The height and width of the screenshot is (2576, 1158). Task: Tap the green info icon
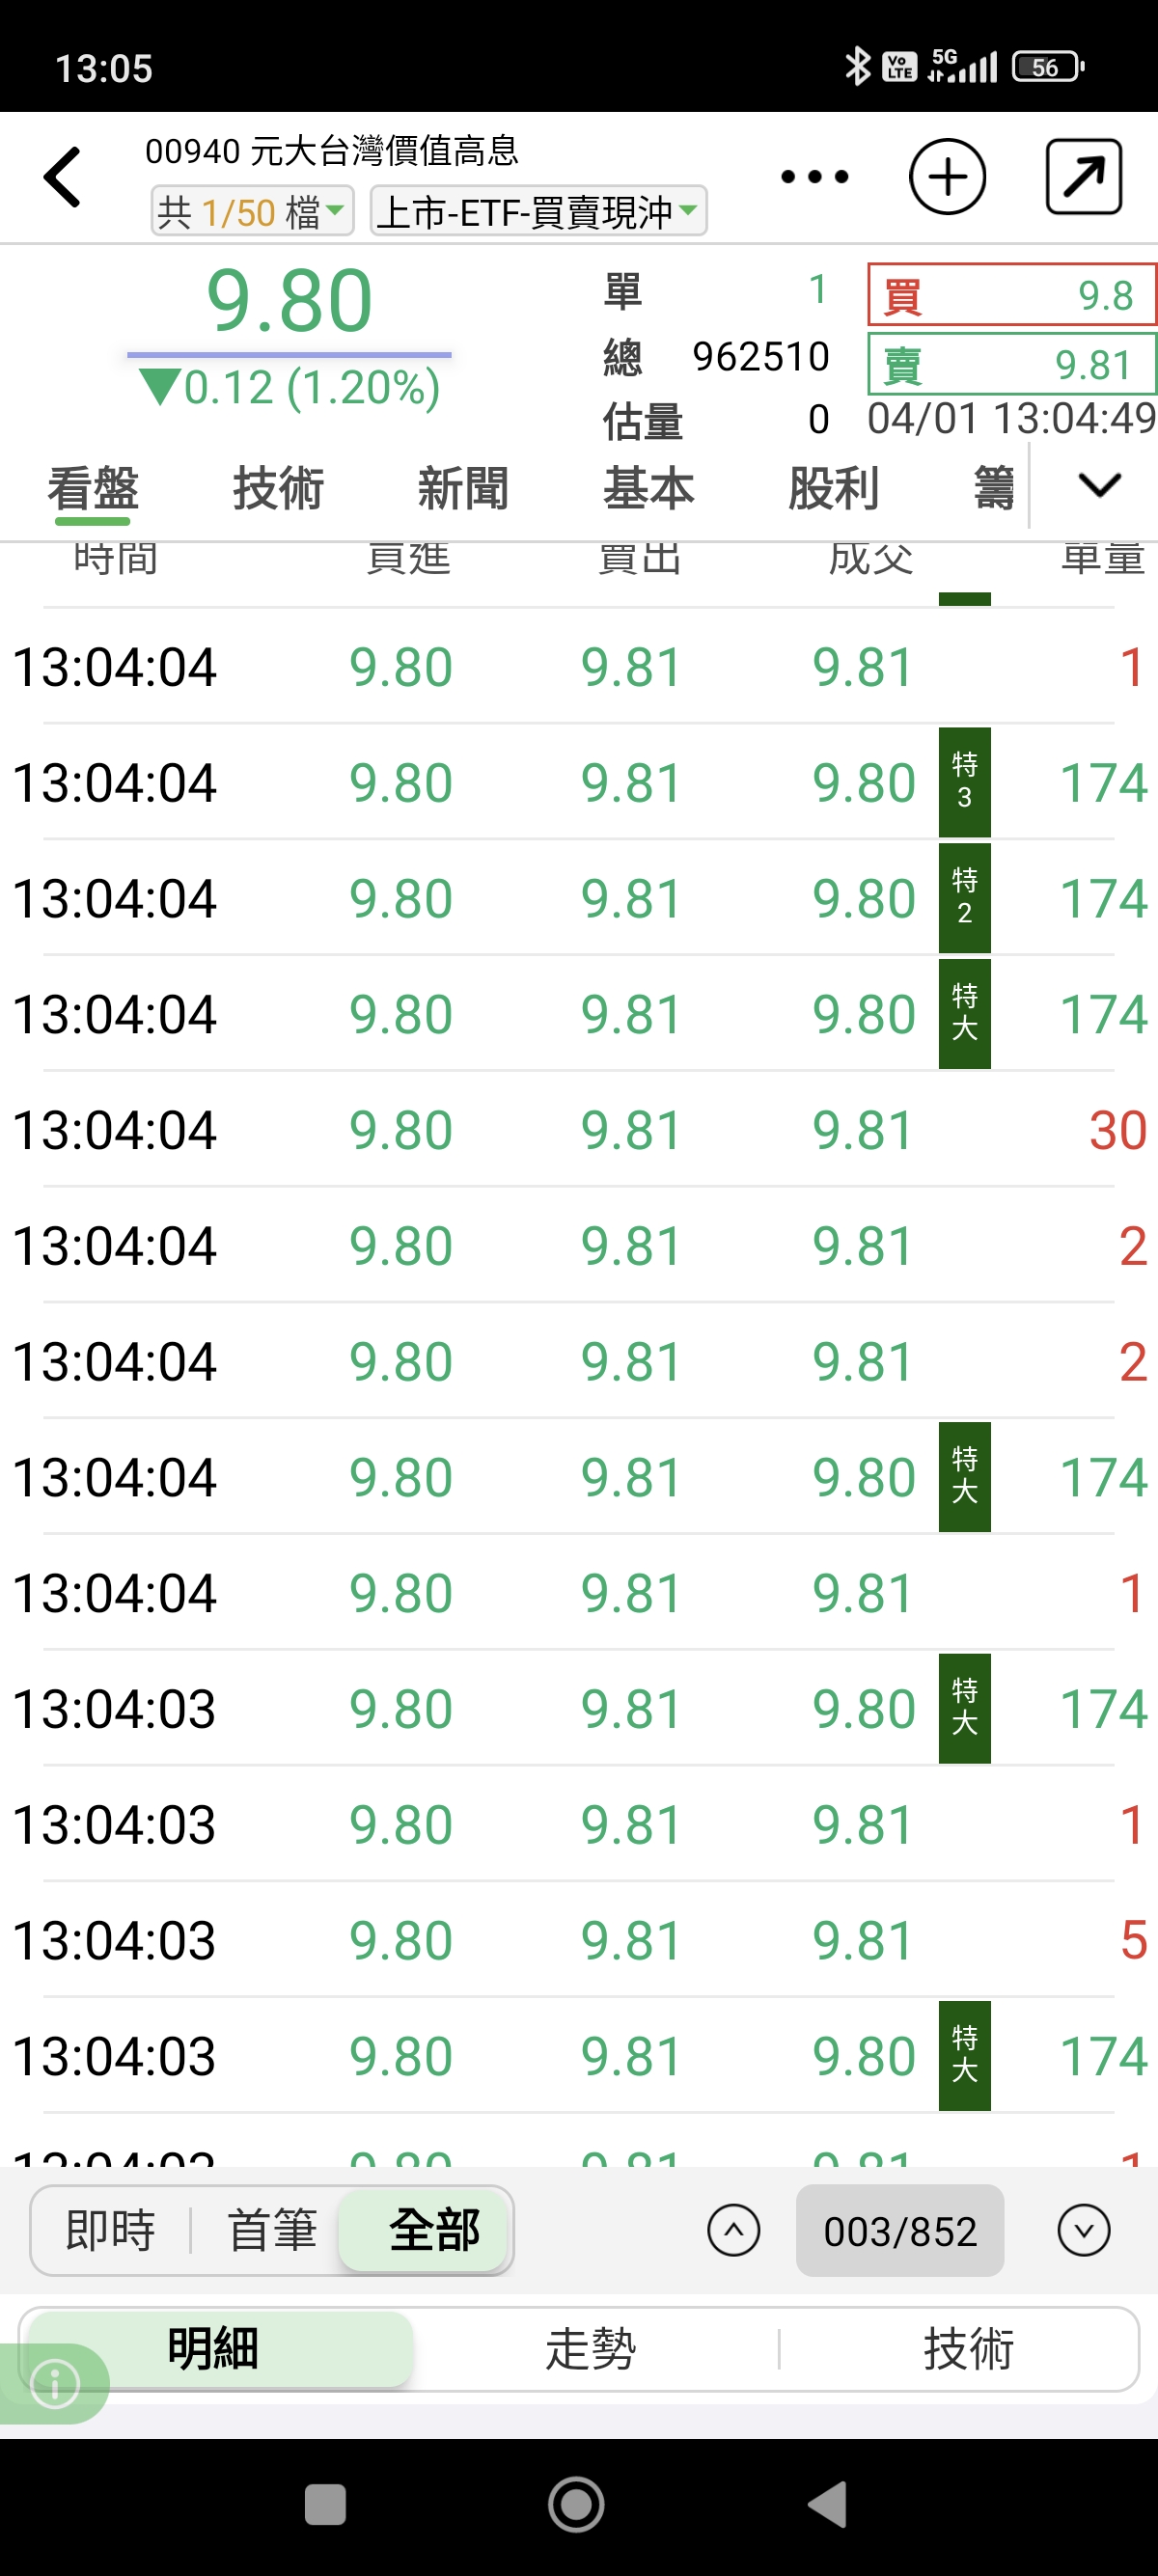[x=55, y=2383]
